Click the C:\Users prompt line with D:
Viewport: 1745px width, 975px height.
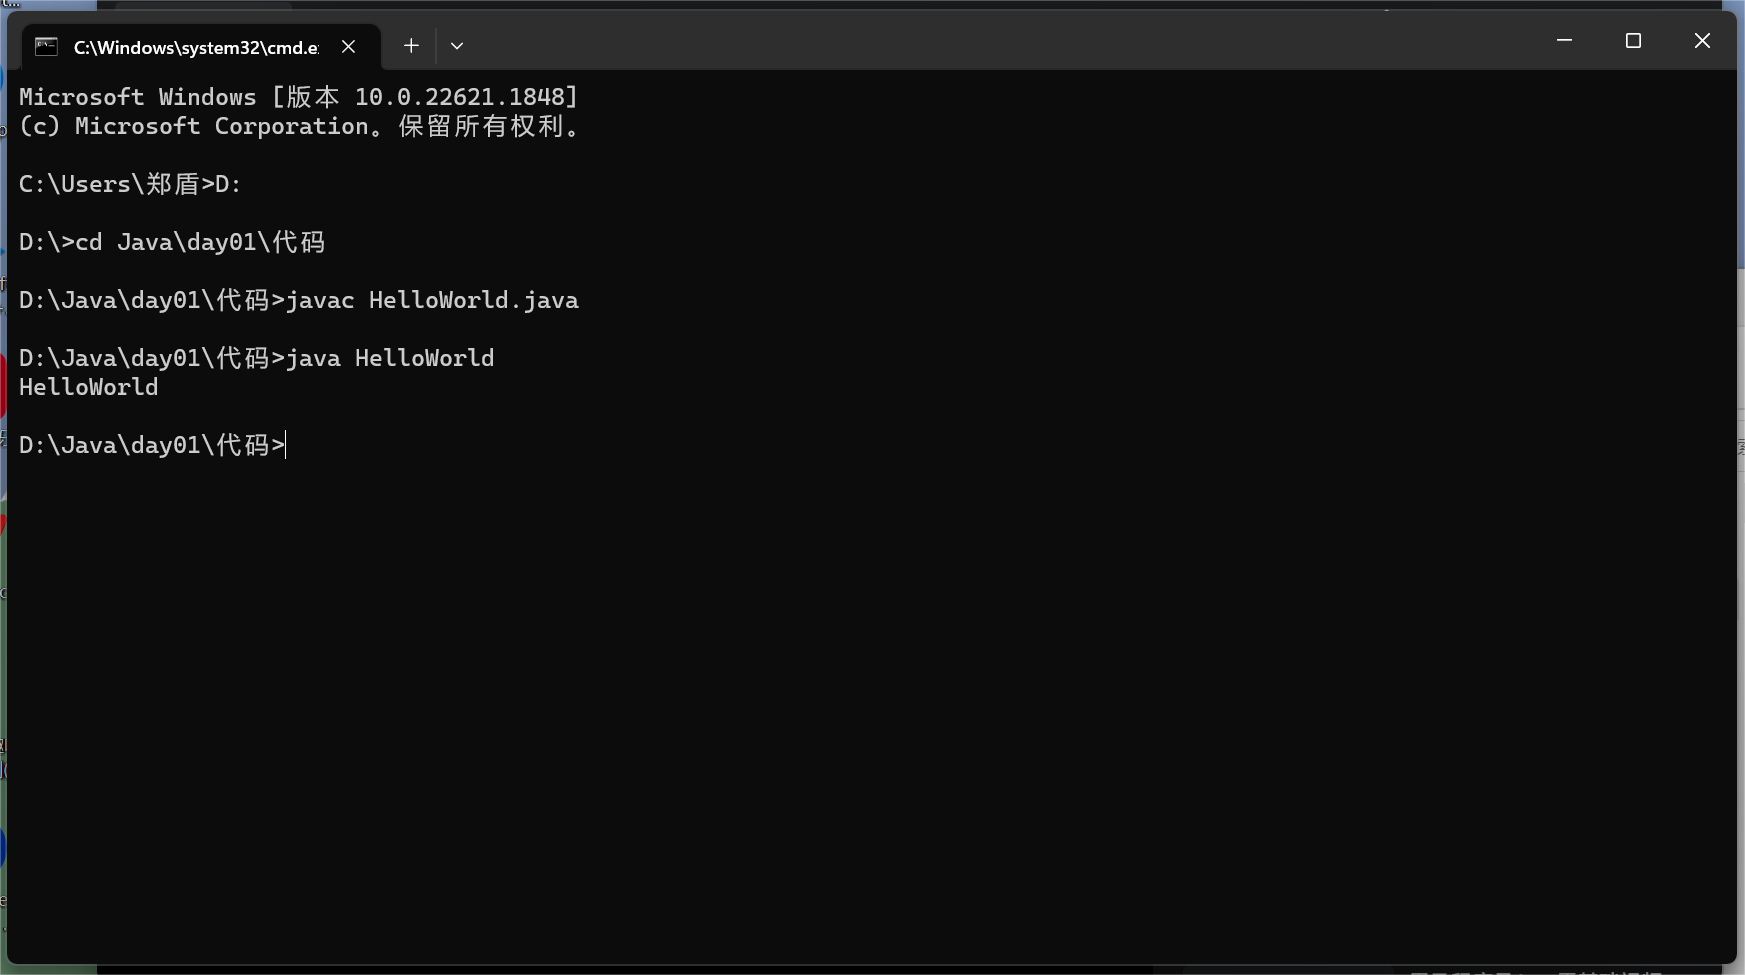coord(130,185)
